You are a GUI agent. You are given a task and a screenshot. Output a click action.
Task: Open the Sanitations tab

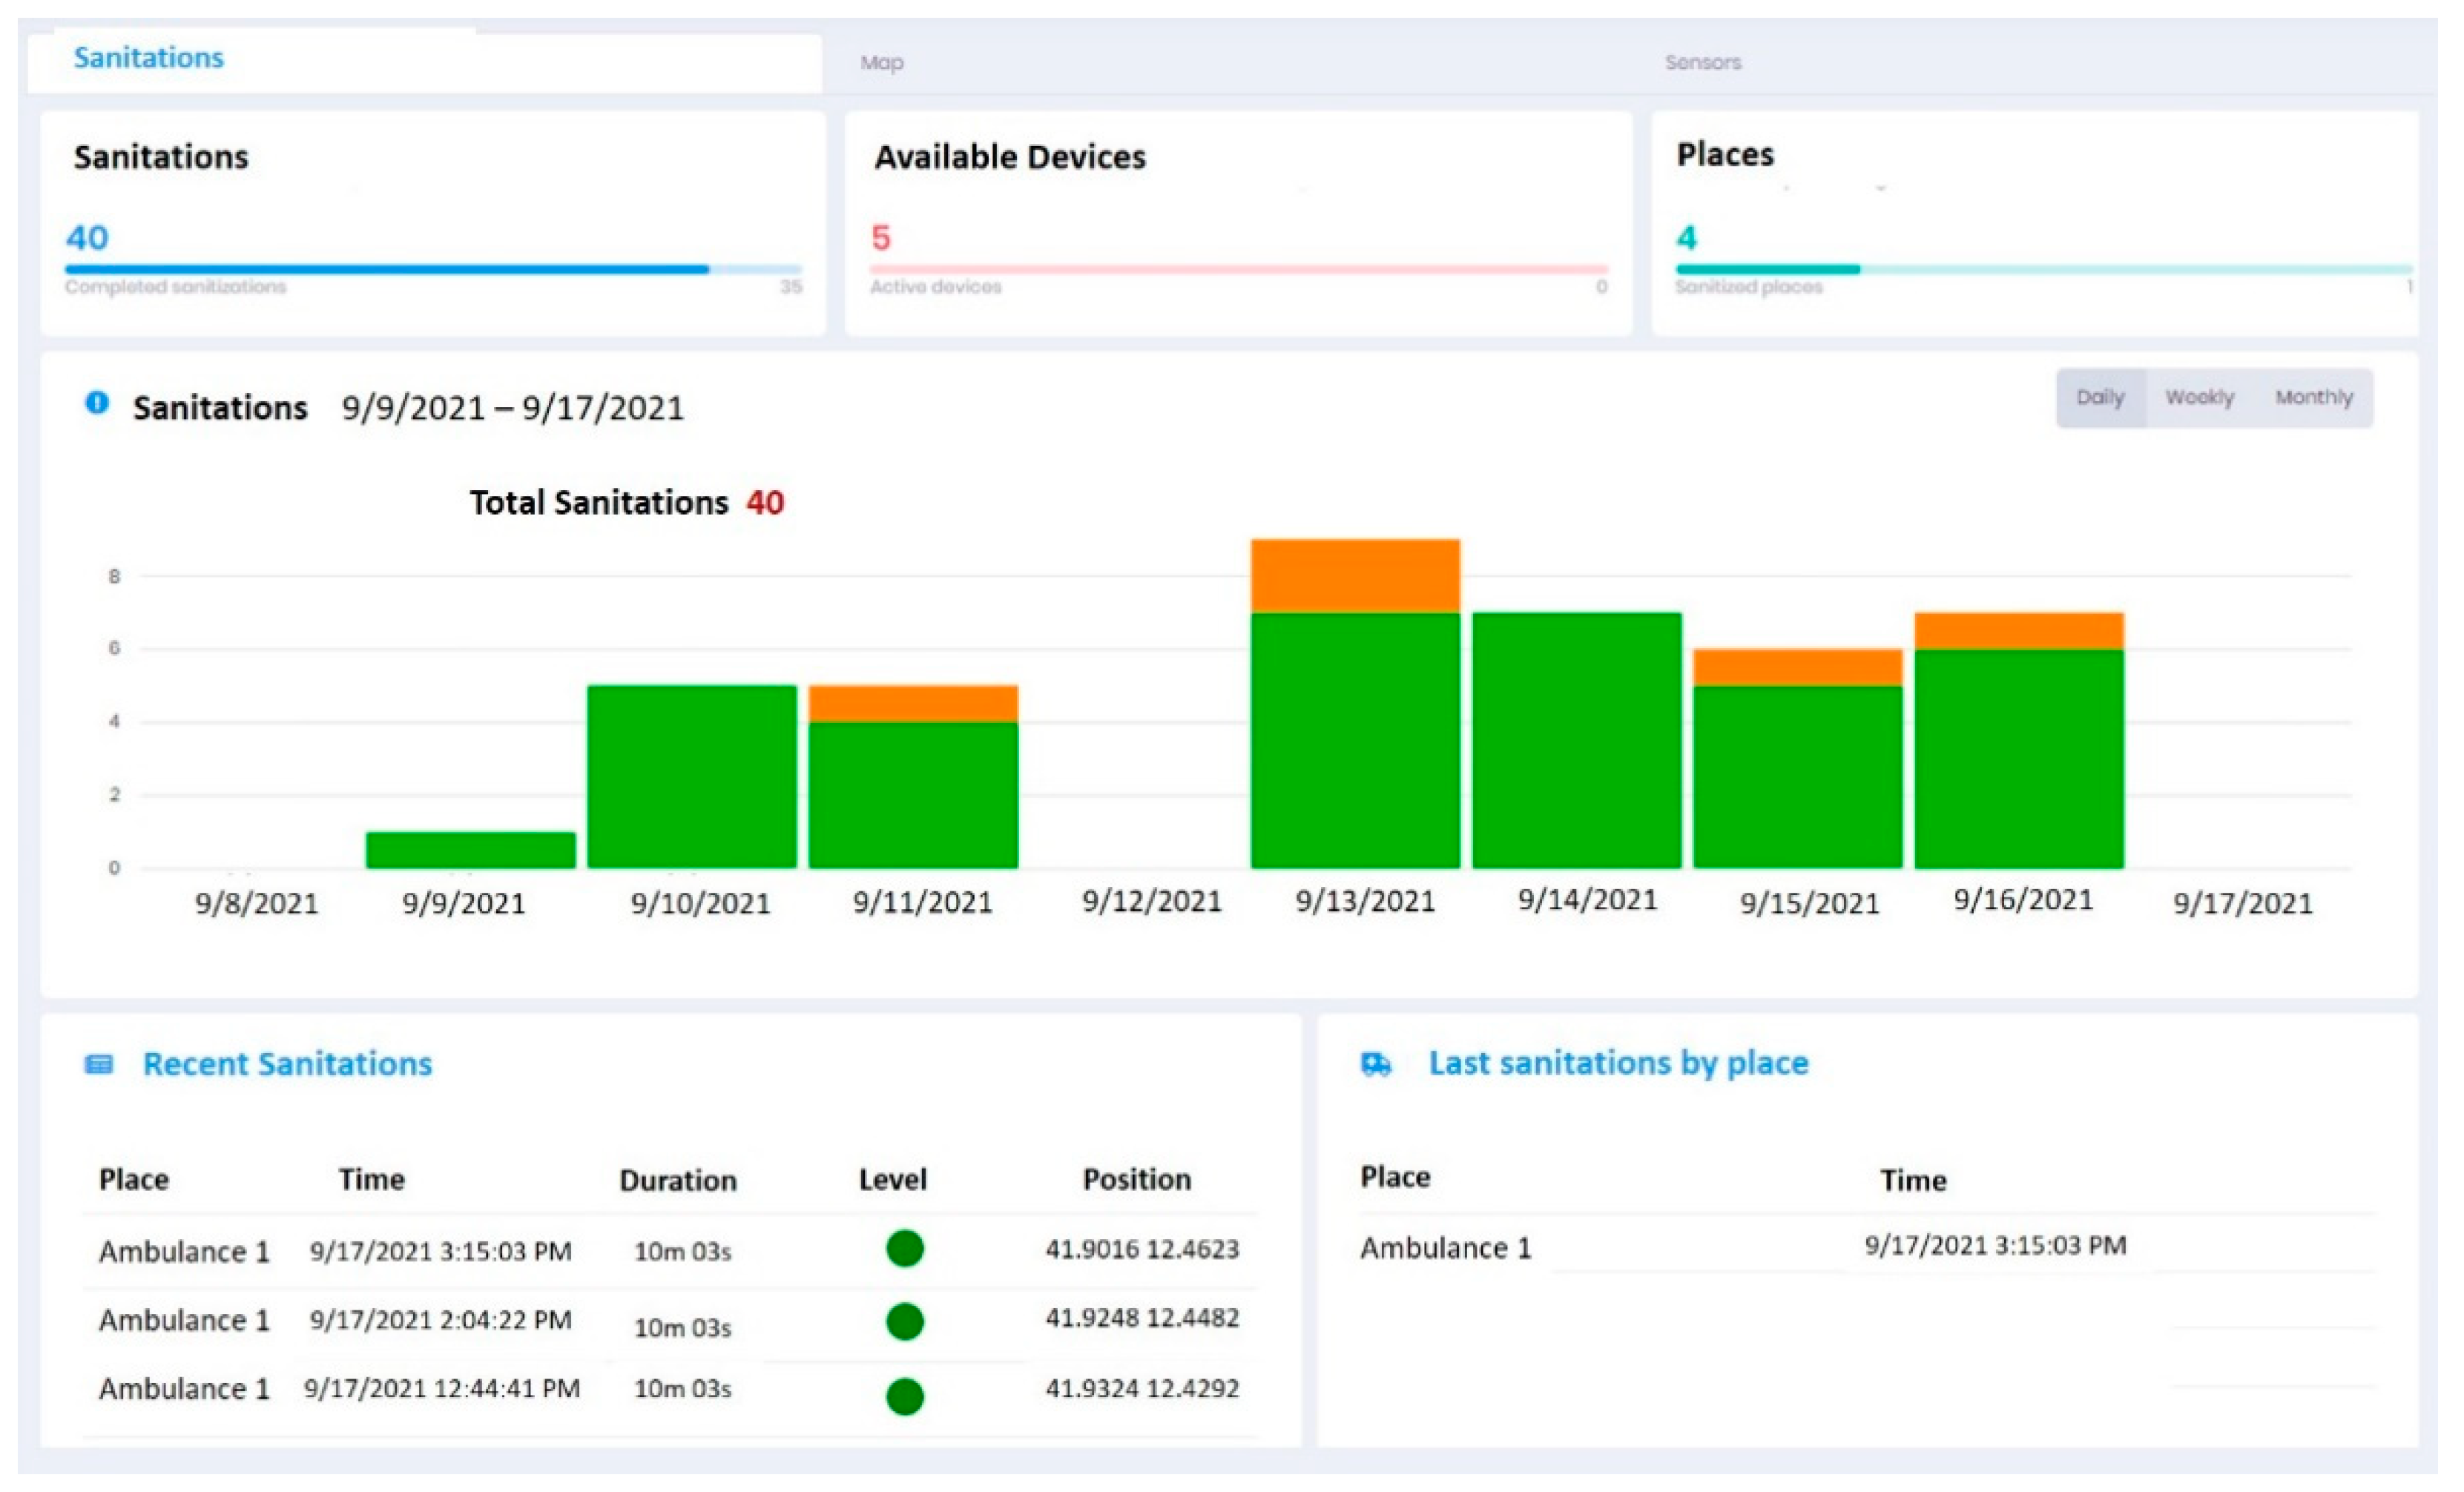click(149, 58)
